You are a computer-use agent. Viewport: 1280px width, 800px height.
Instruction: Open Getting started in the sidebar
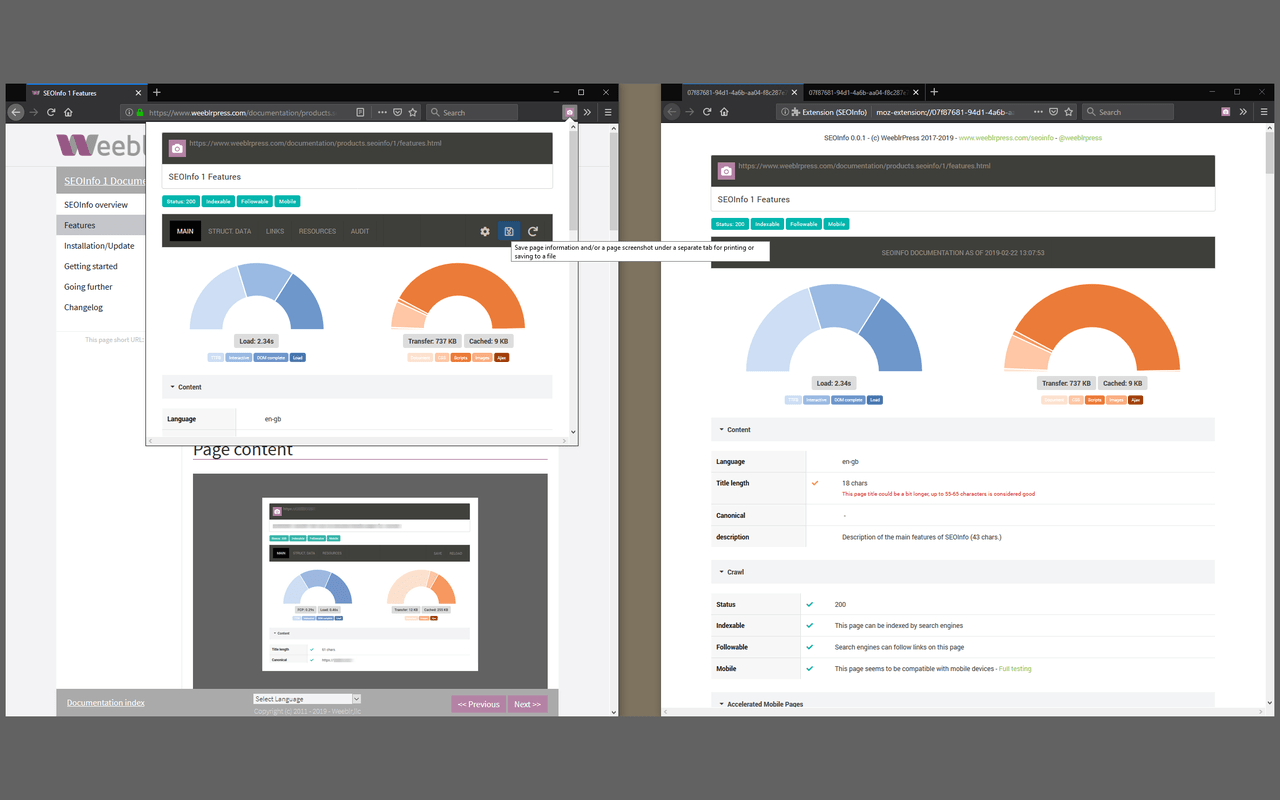pyautogui.click(x=91, y=267)
